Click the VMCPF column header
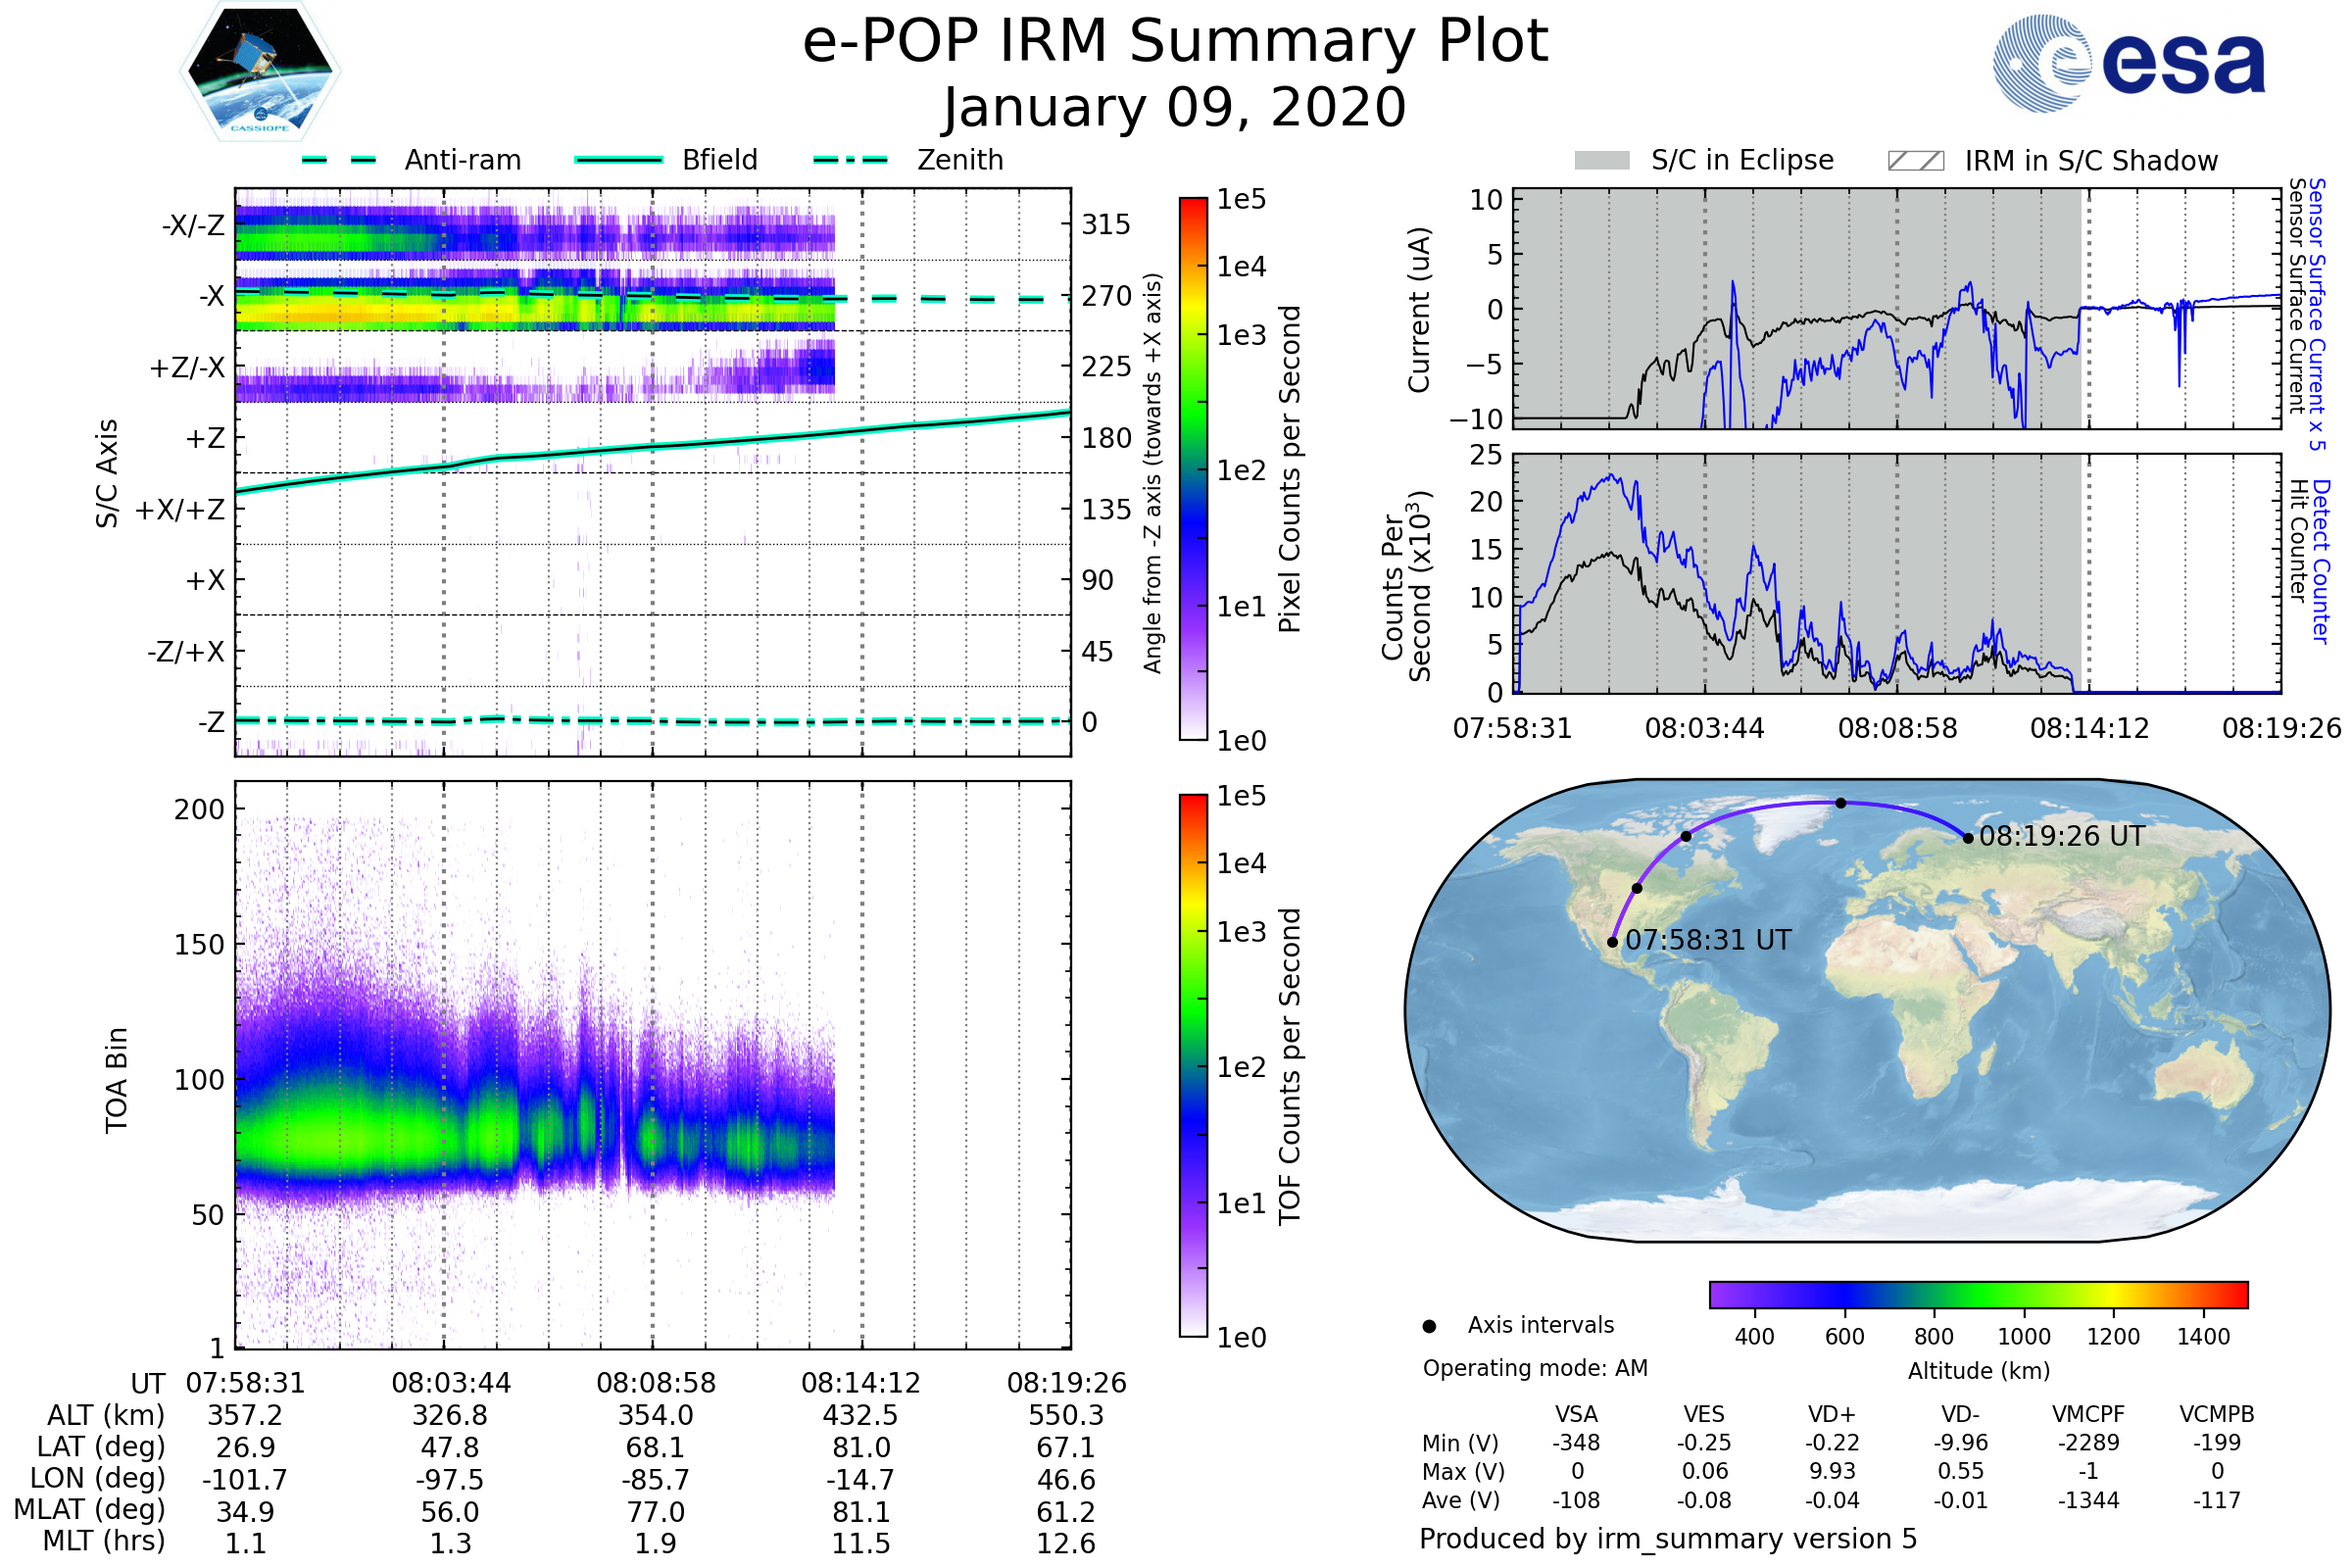The width and height of the screenshot is (2352, 1568). coord(2088,1414)
